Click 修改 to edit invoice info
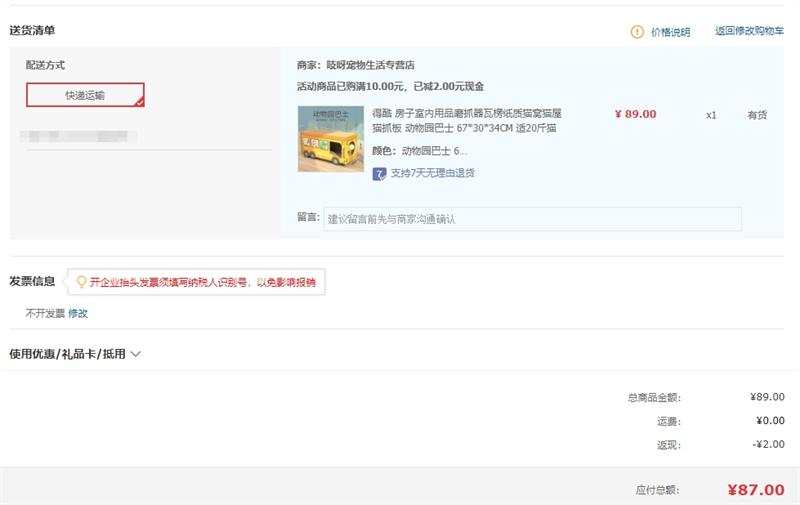The width and height of the screenshot is (800, 505). tap(78, 313)
